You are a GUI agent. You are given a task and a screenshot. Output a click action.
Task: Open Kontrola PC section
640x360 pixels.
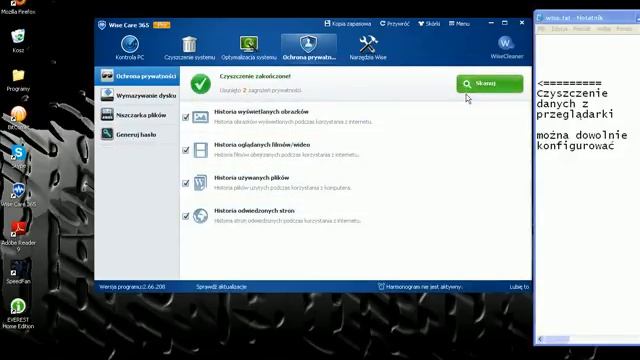129,48
